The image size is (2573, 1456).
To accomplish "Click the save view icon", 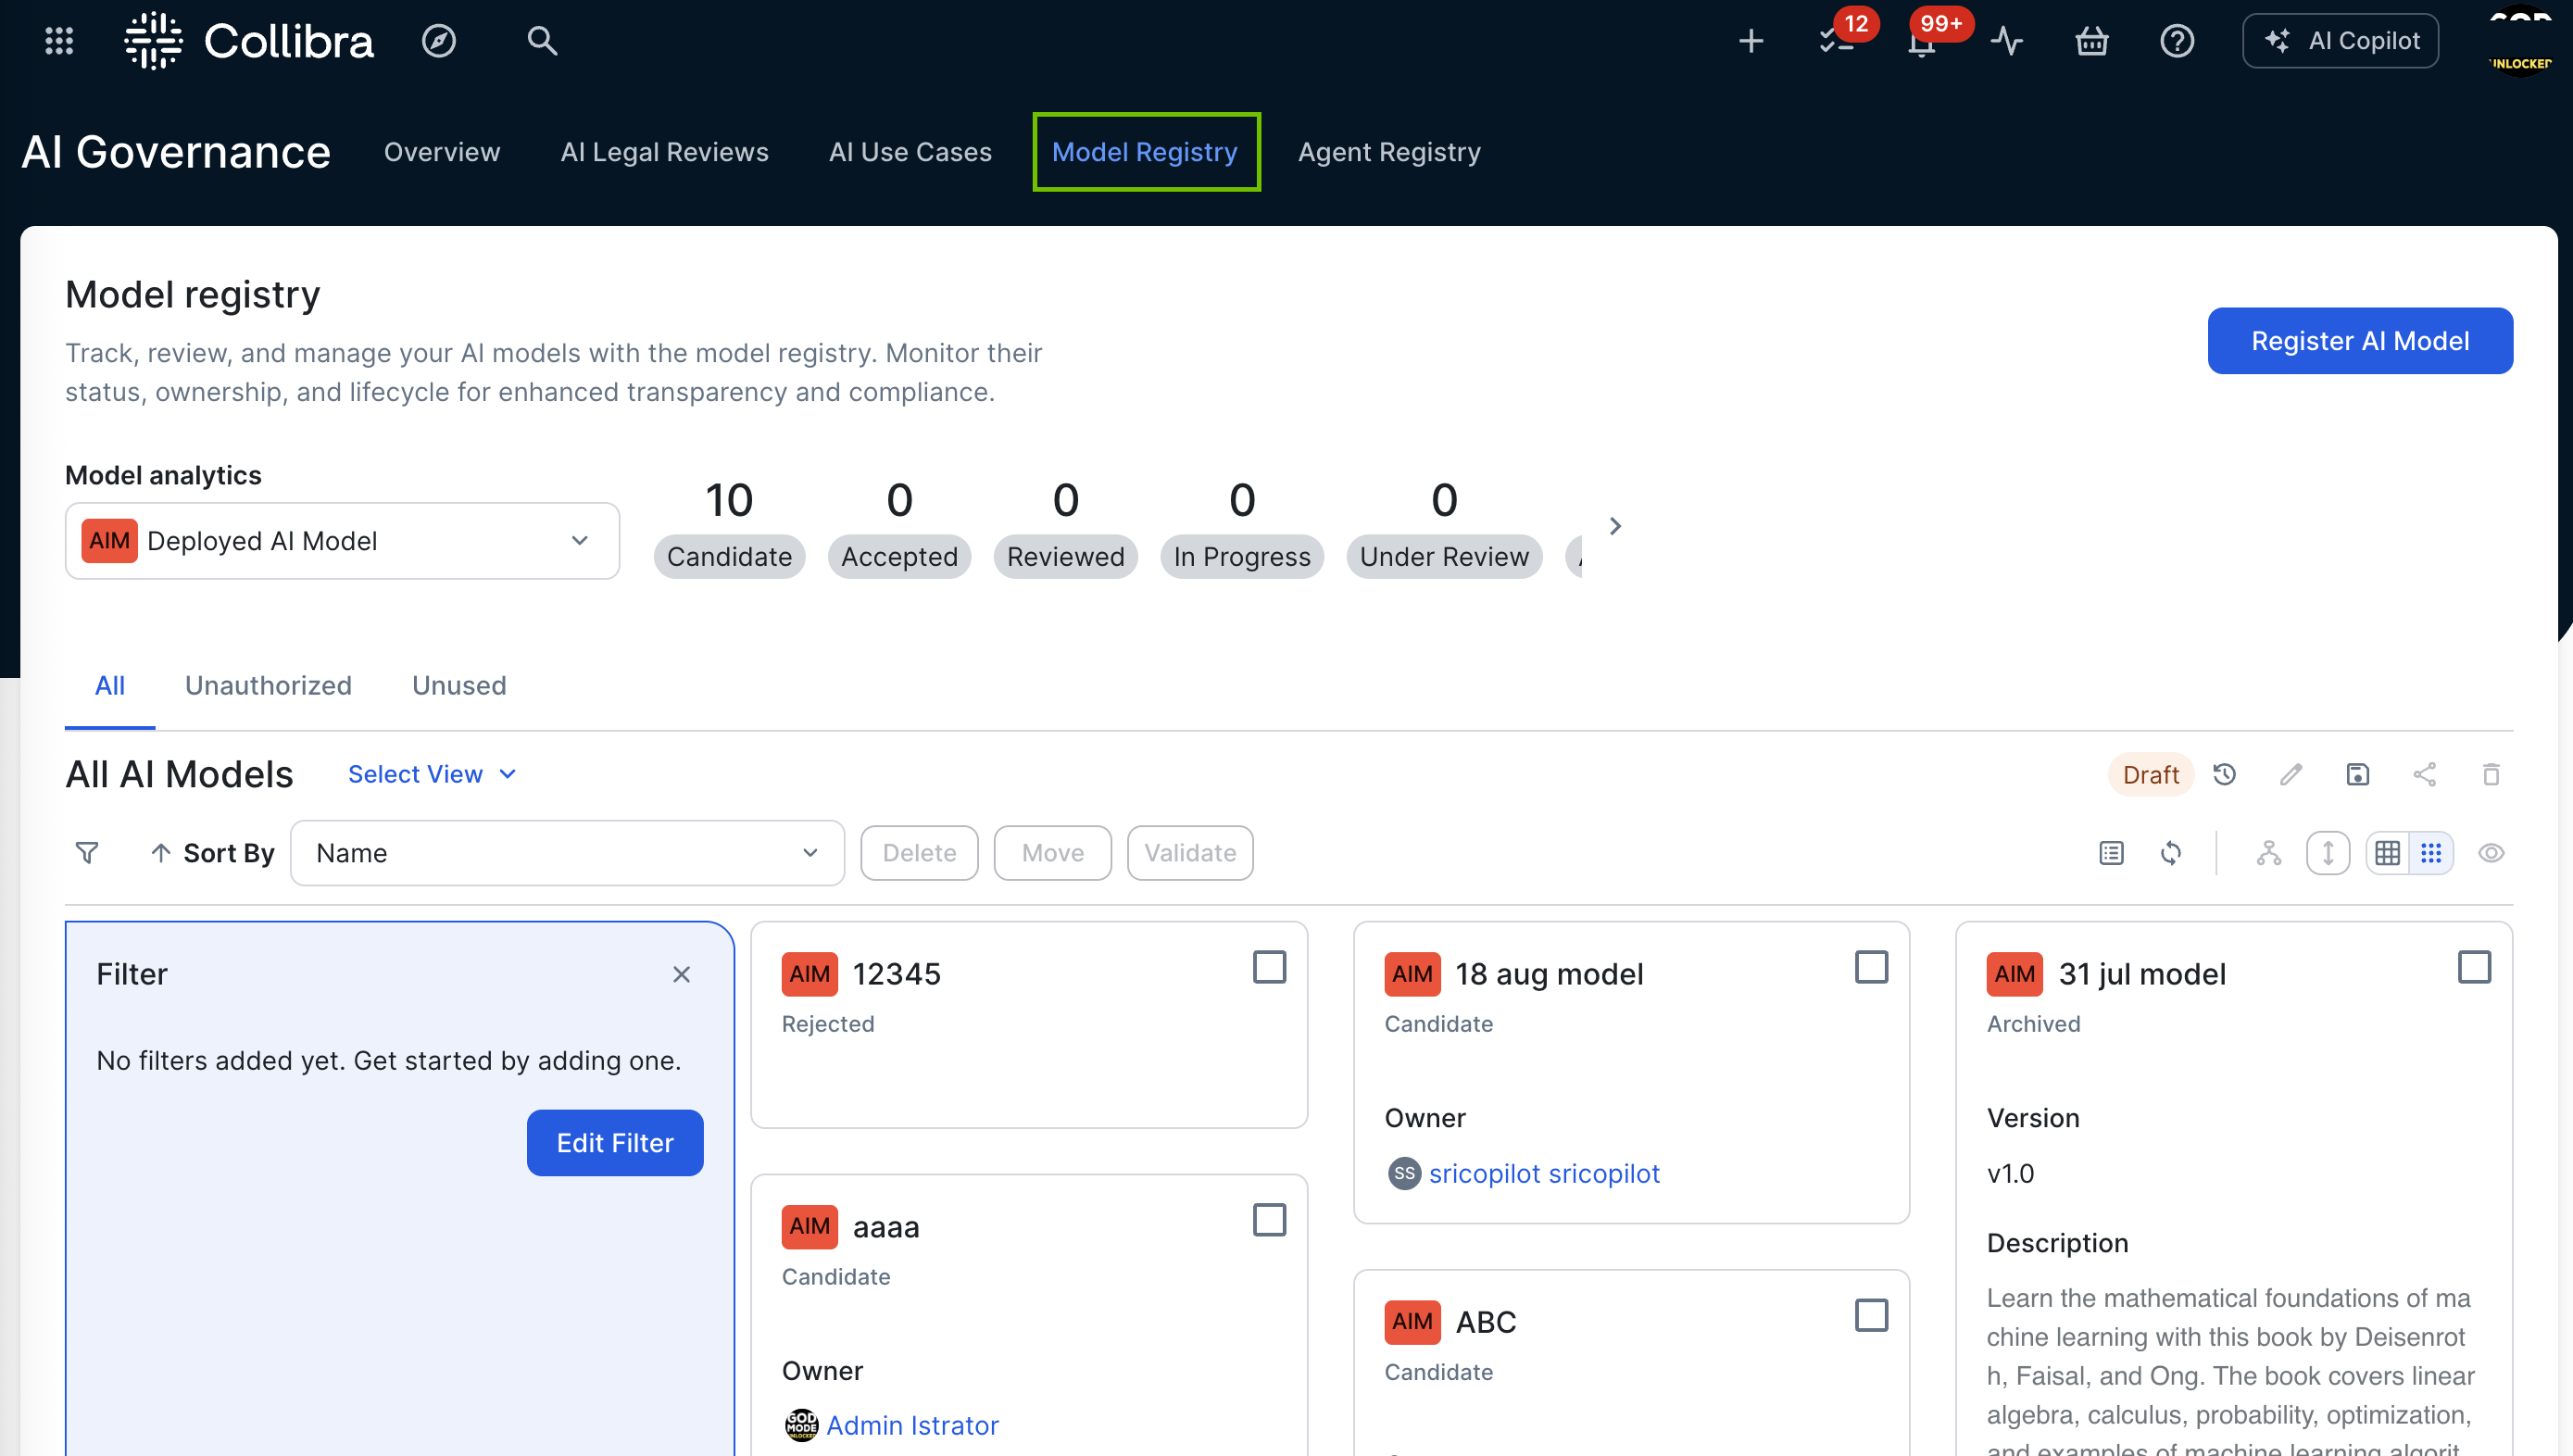I will coord(2357,775).
